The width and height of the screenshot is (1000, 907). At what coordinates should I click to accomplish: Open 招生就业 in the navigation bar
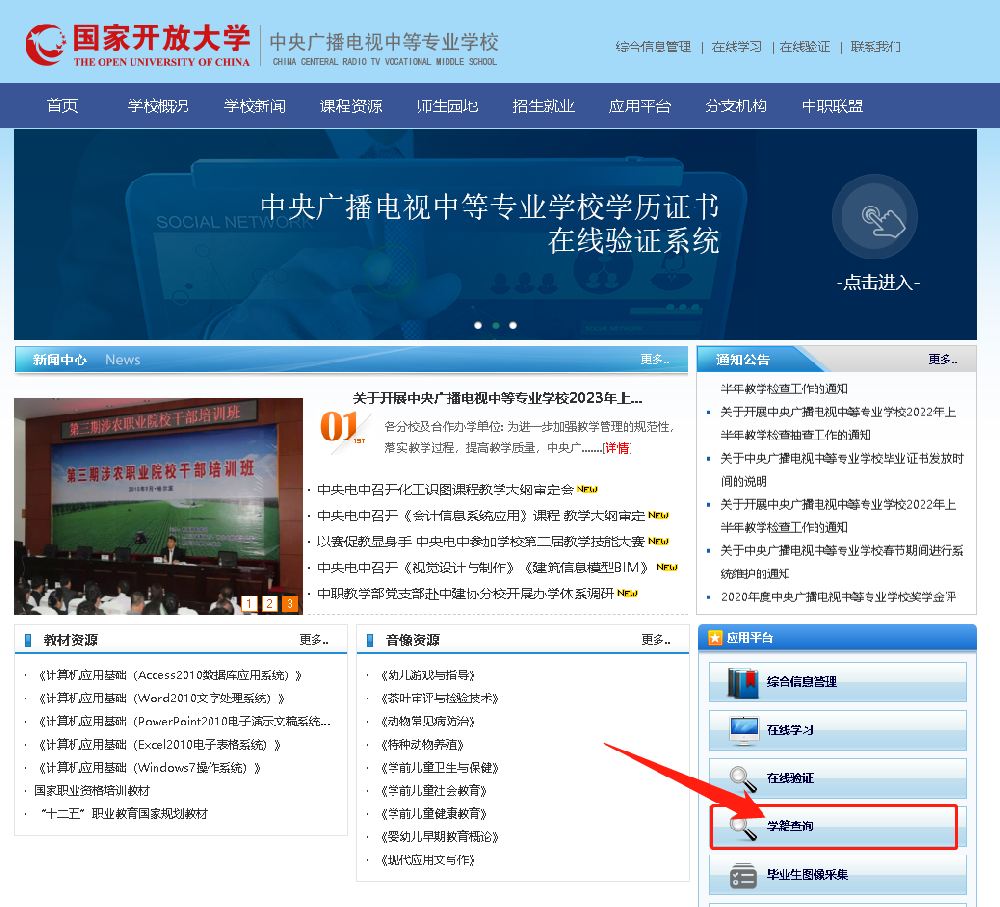(543, 106)
